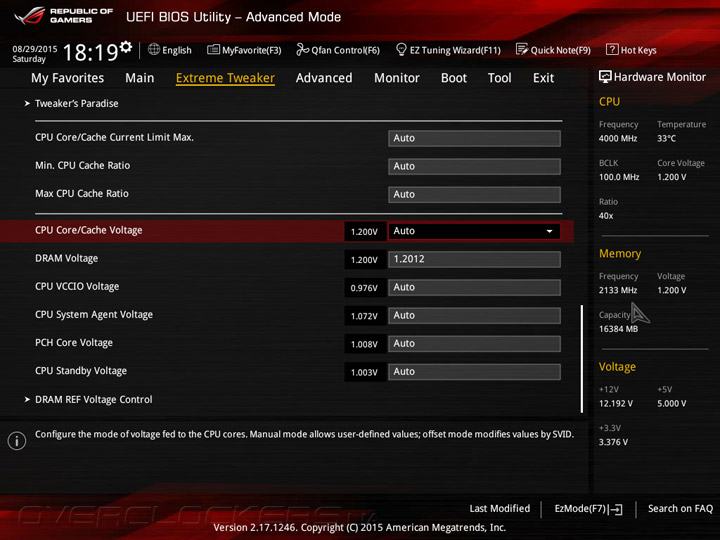Click Min. CPU Cache Ratio field
This screenshot has width=720, height=540.
point(474,166)
